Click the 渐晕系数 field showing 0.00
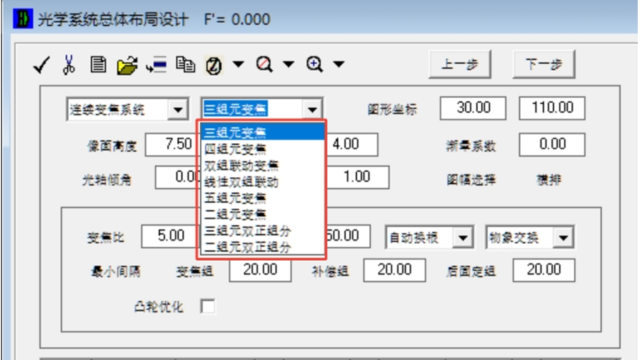The width and height of the screenshot is (640, 360). coord(552,144)
